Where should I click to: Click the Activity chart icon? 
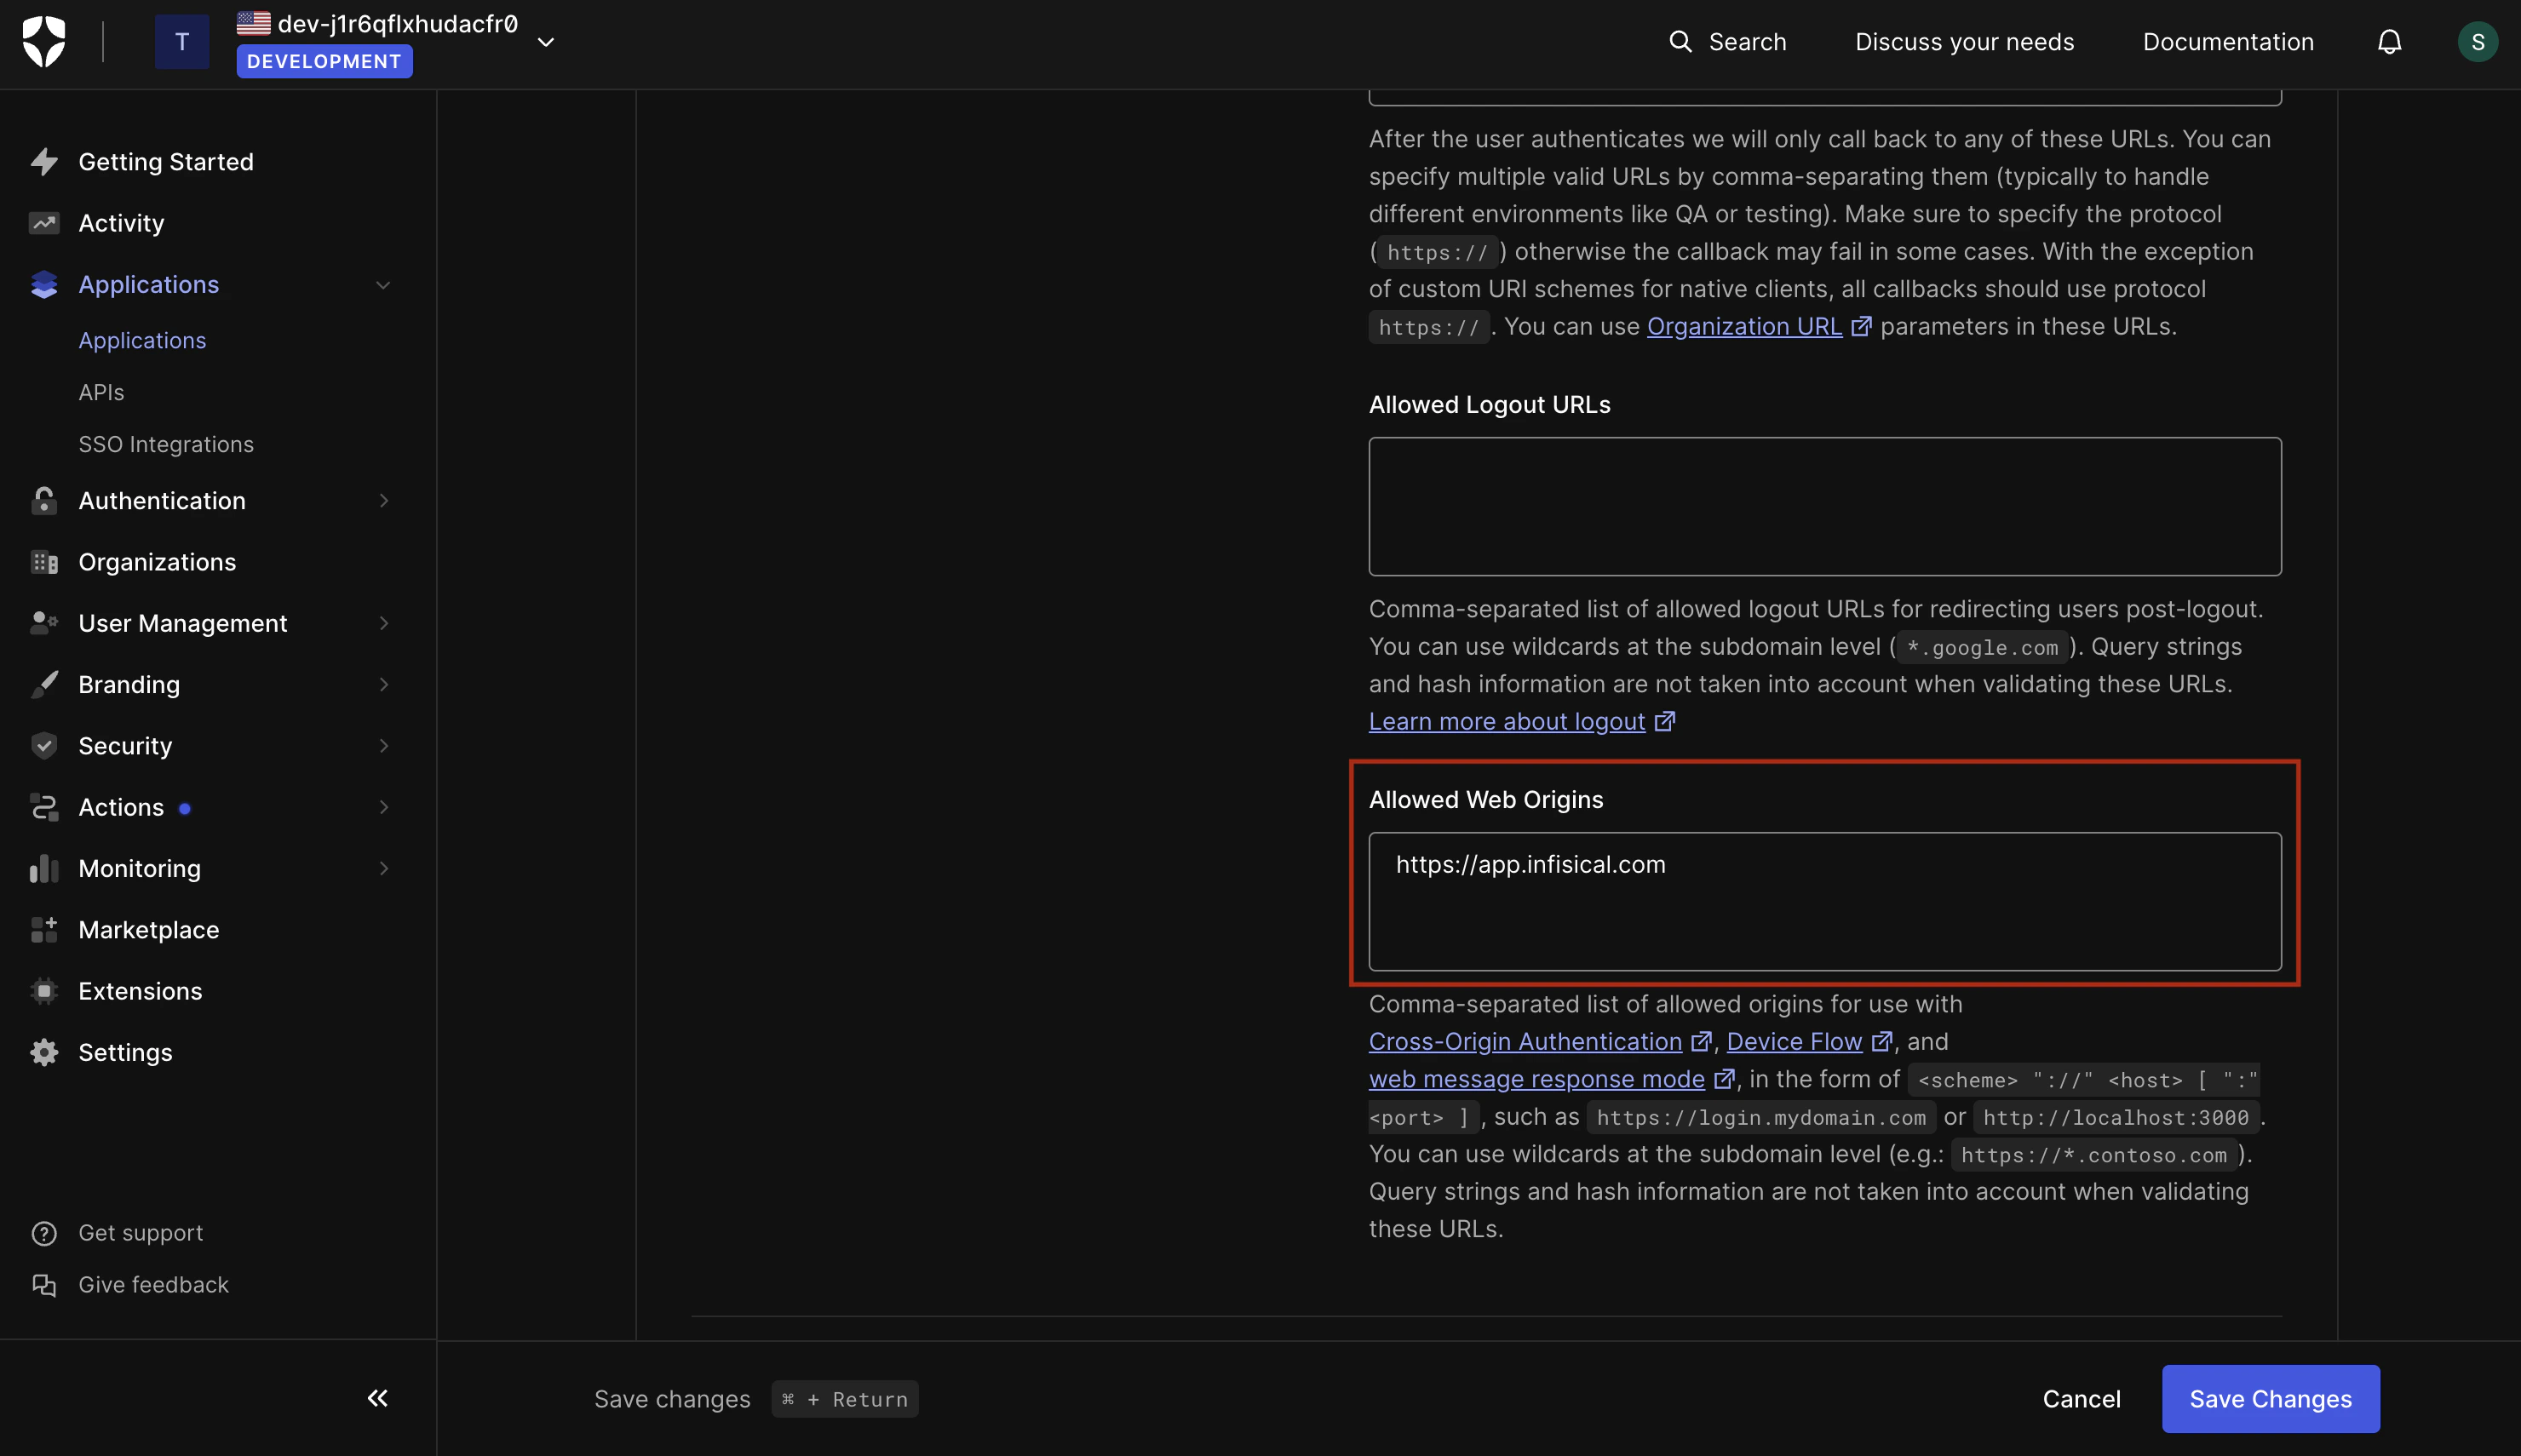(44, 223)
